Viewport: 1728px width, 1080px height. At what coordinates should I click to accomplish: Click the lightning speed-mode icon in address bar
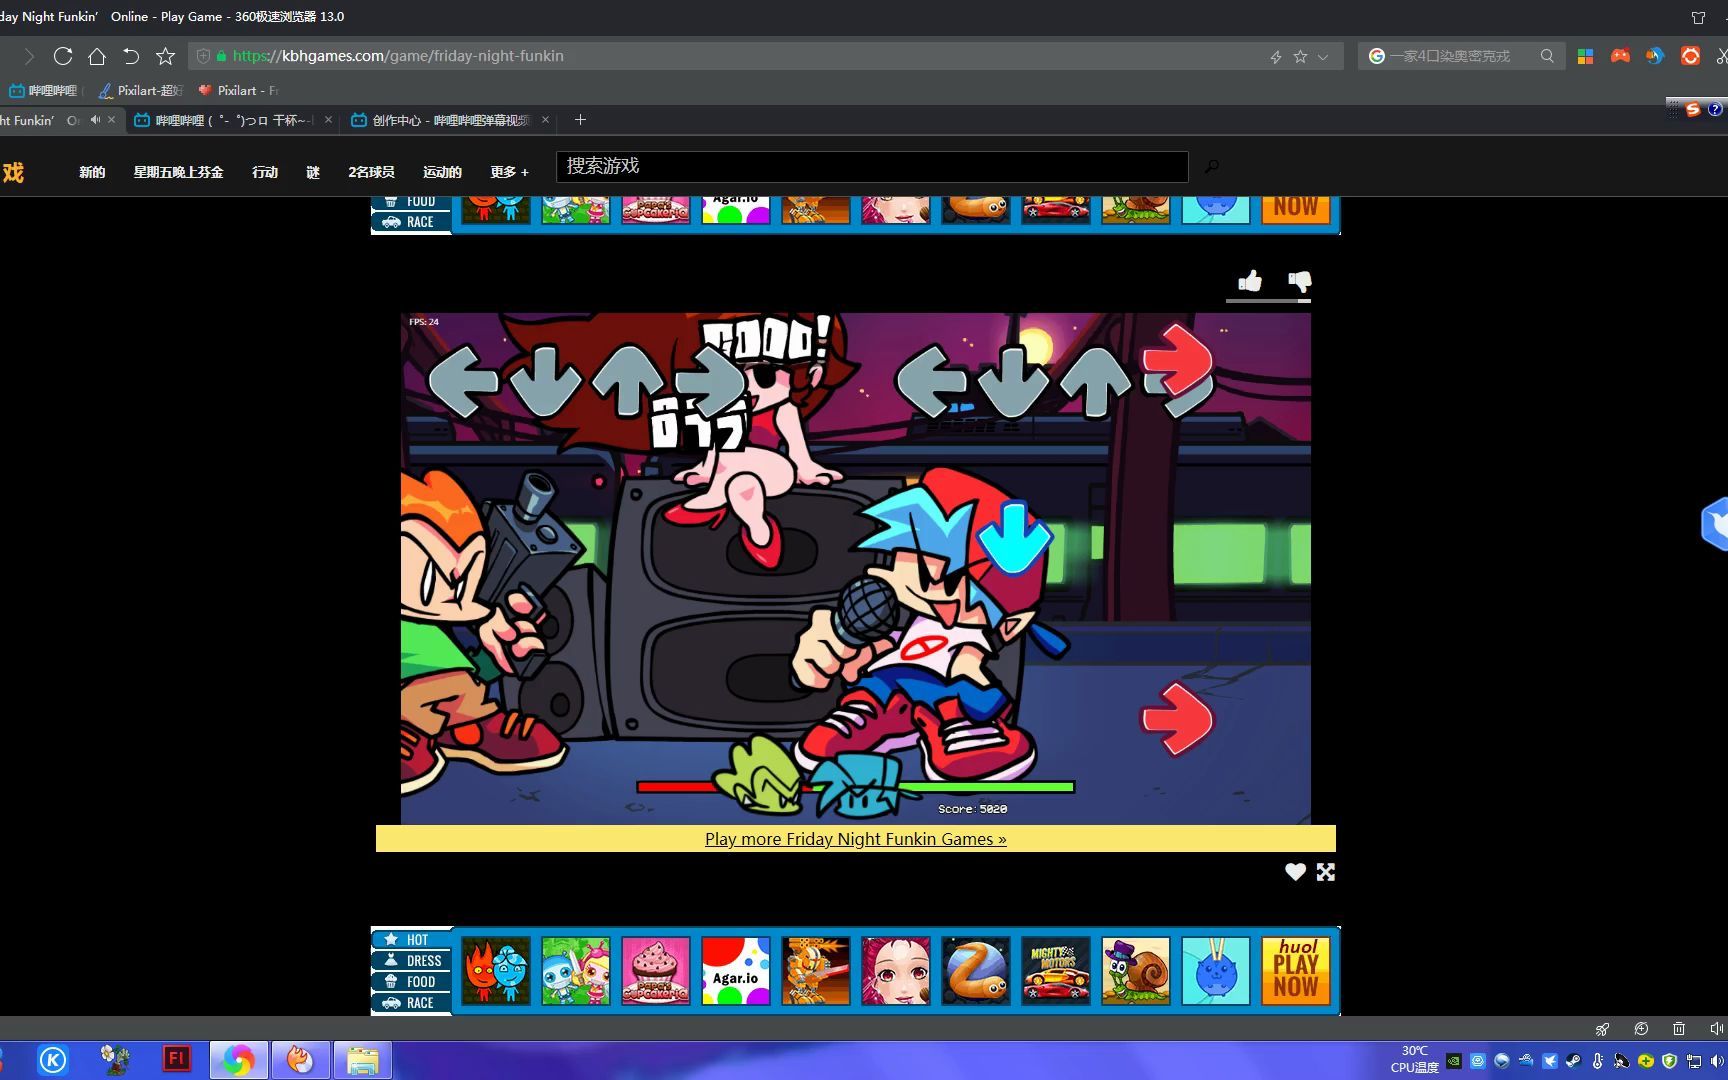pyautogui.click(x=1276, y=57)
